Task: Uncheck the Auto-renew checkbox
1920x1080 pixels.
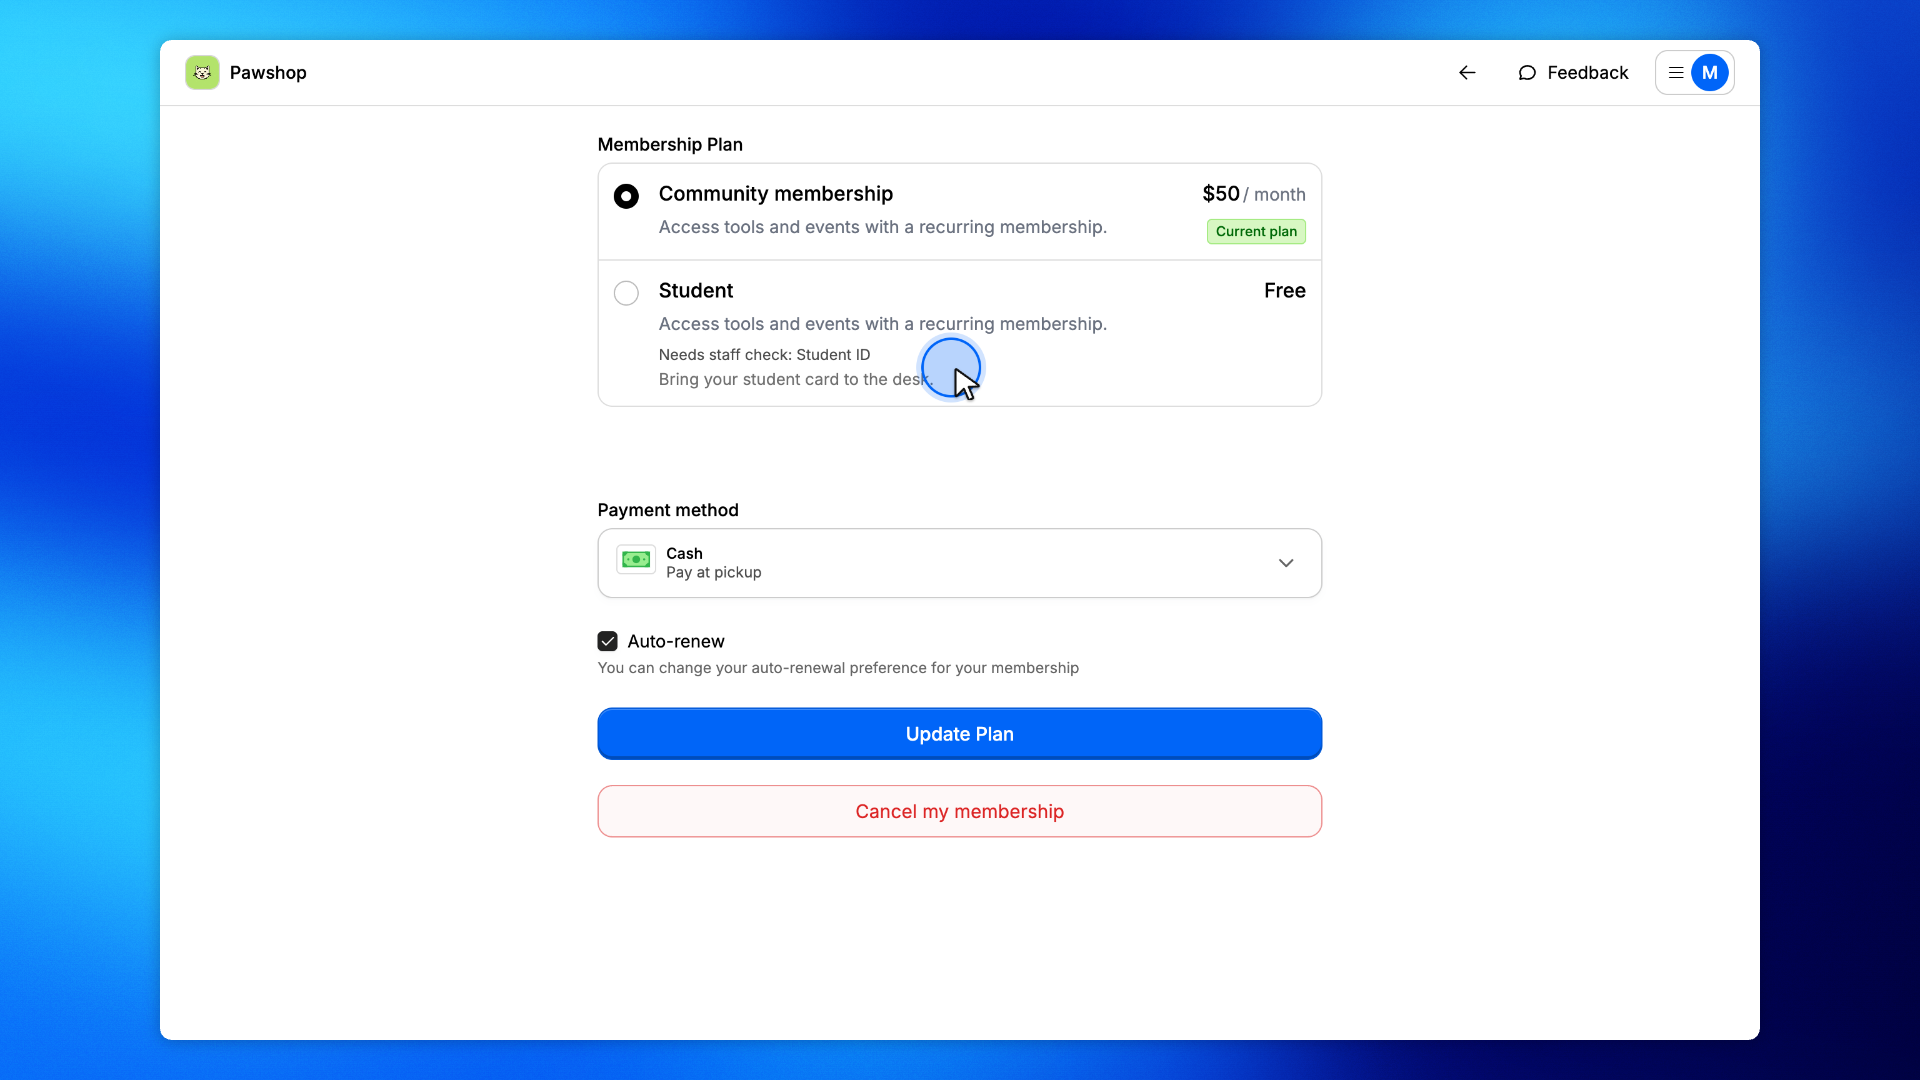Action: pyautogui.click(x=607, y=641)
